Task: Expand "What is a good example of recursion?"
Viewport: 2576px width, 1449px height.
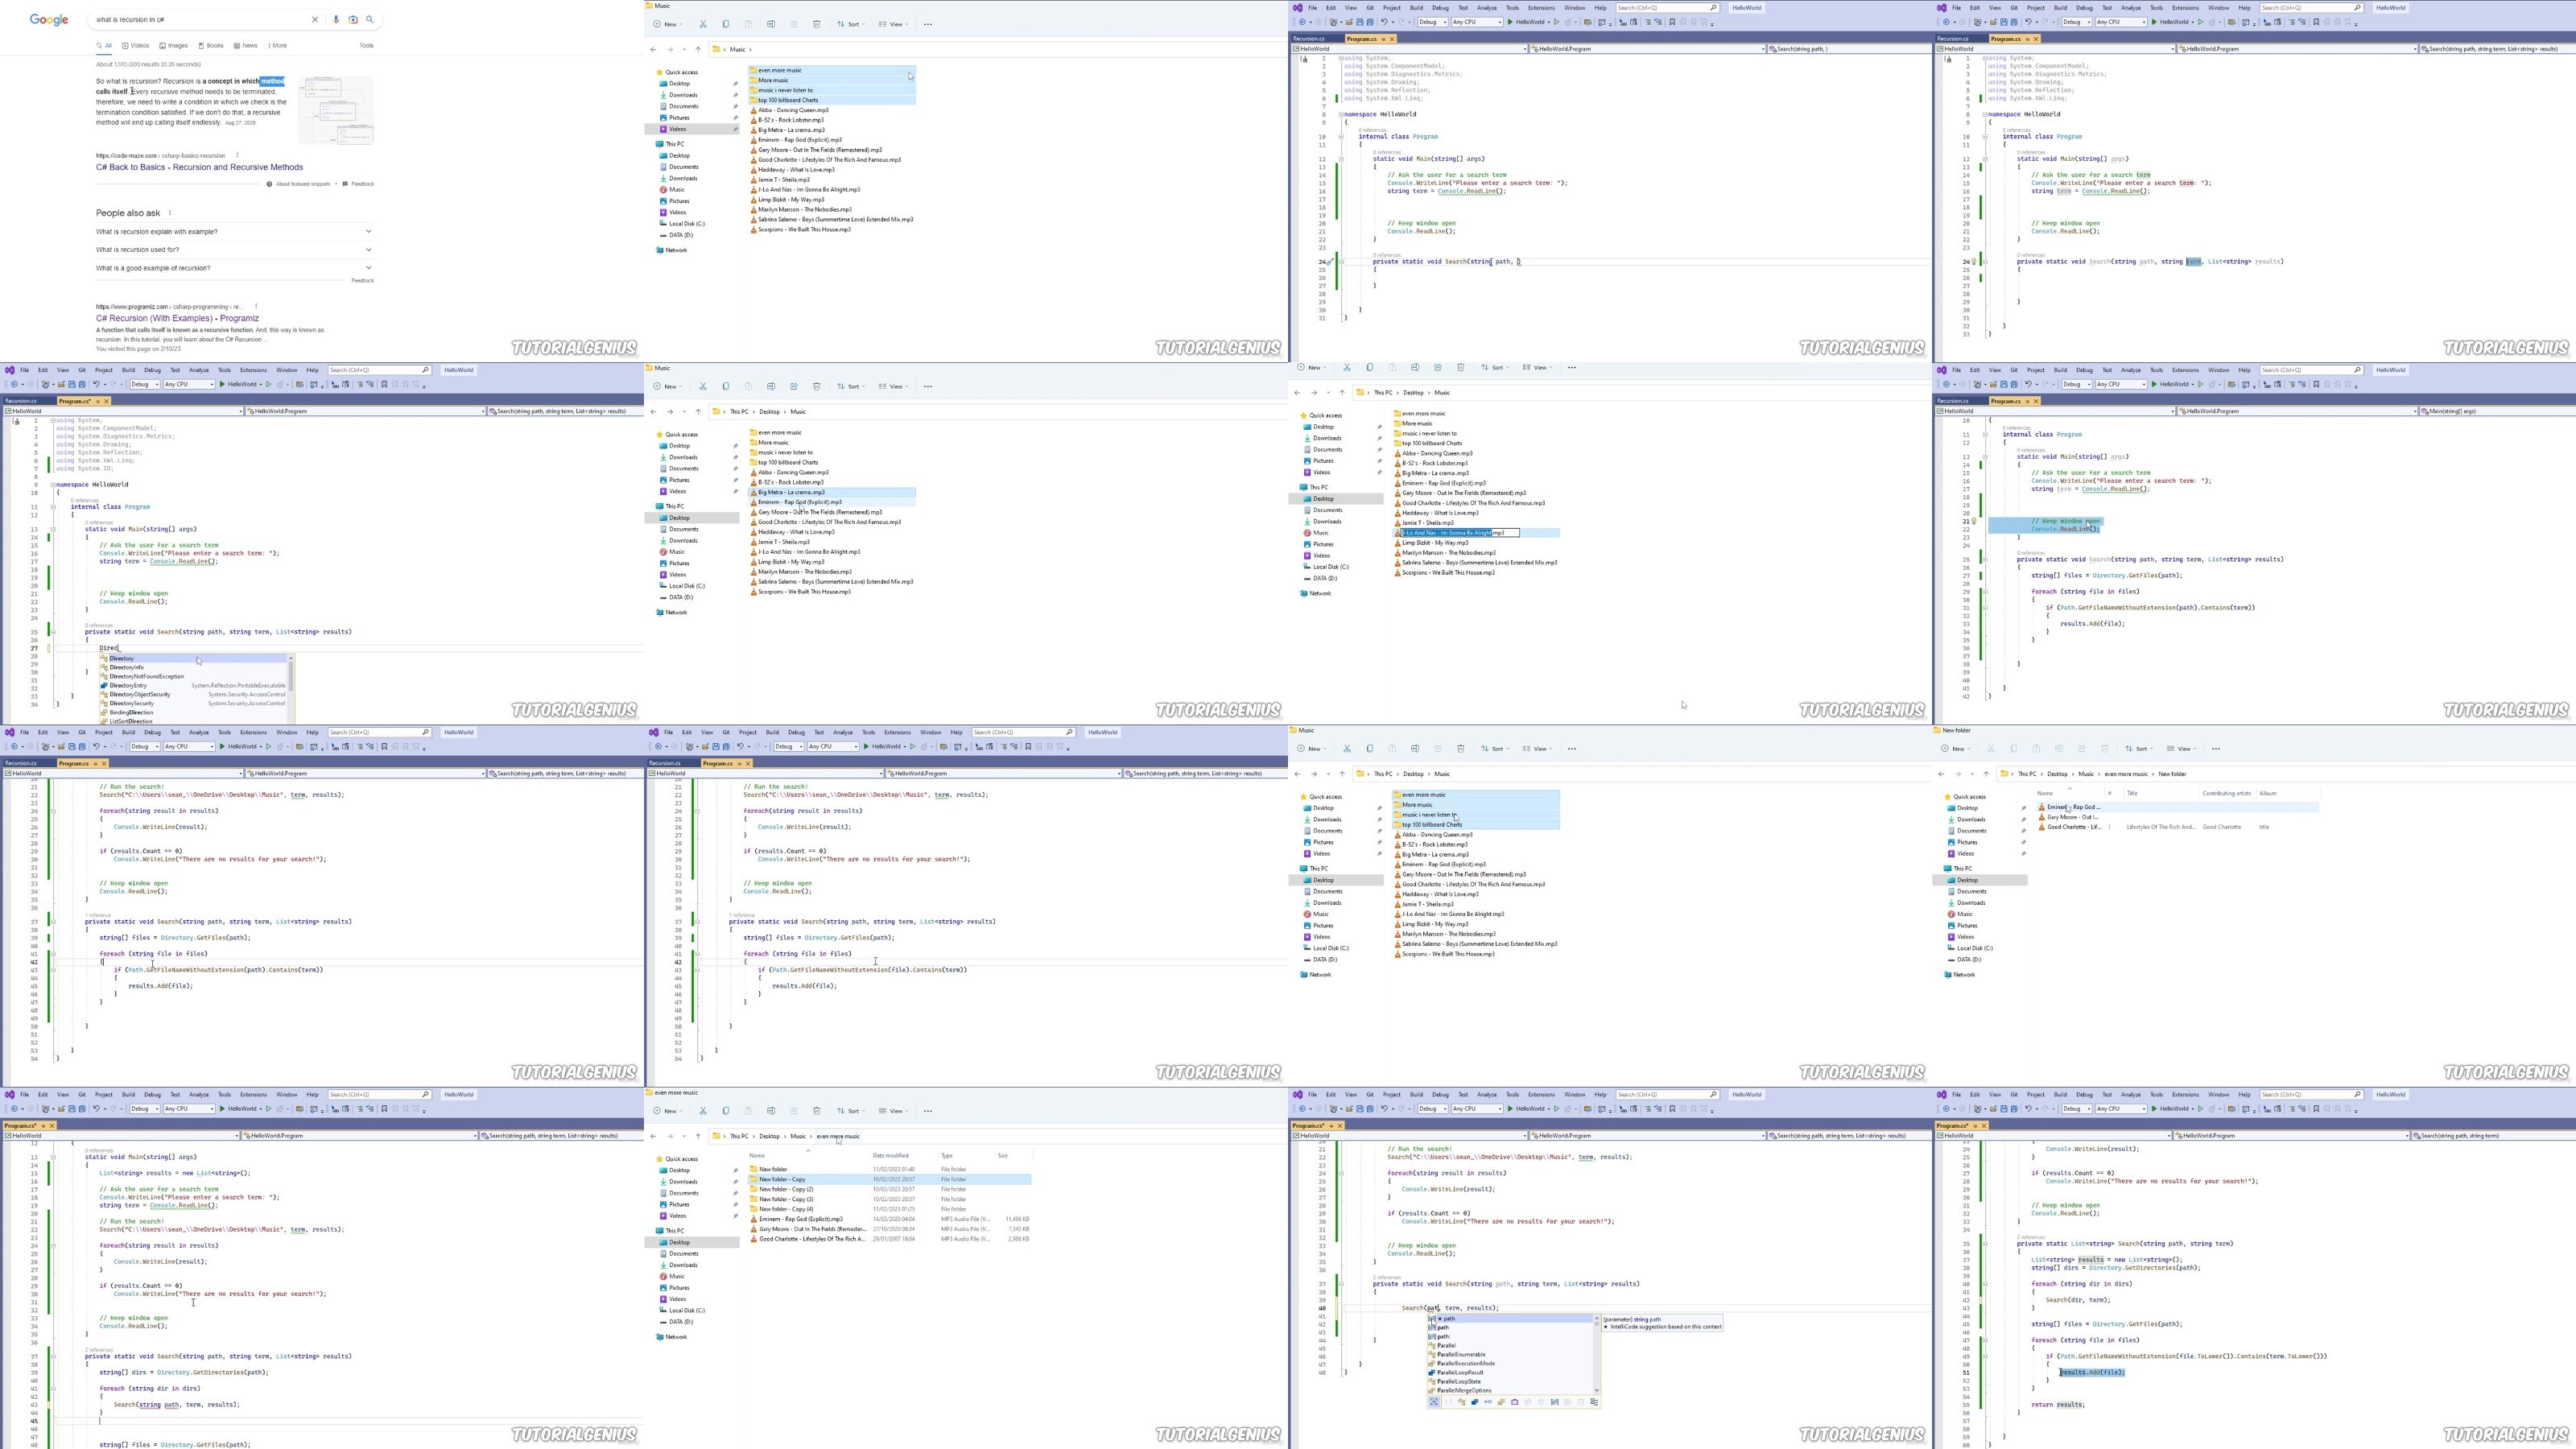Action: tap(234, 268)
